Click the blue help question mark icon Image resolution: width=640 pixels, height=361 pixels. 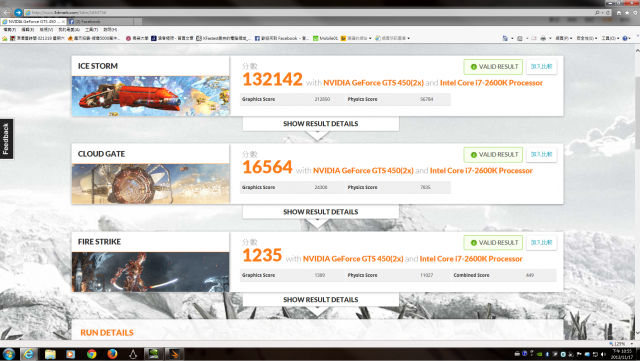point(625,38)
